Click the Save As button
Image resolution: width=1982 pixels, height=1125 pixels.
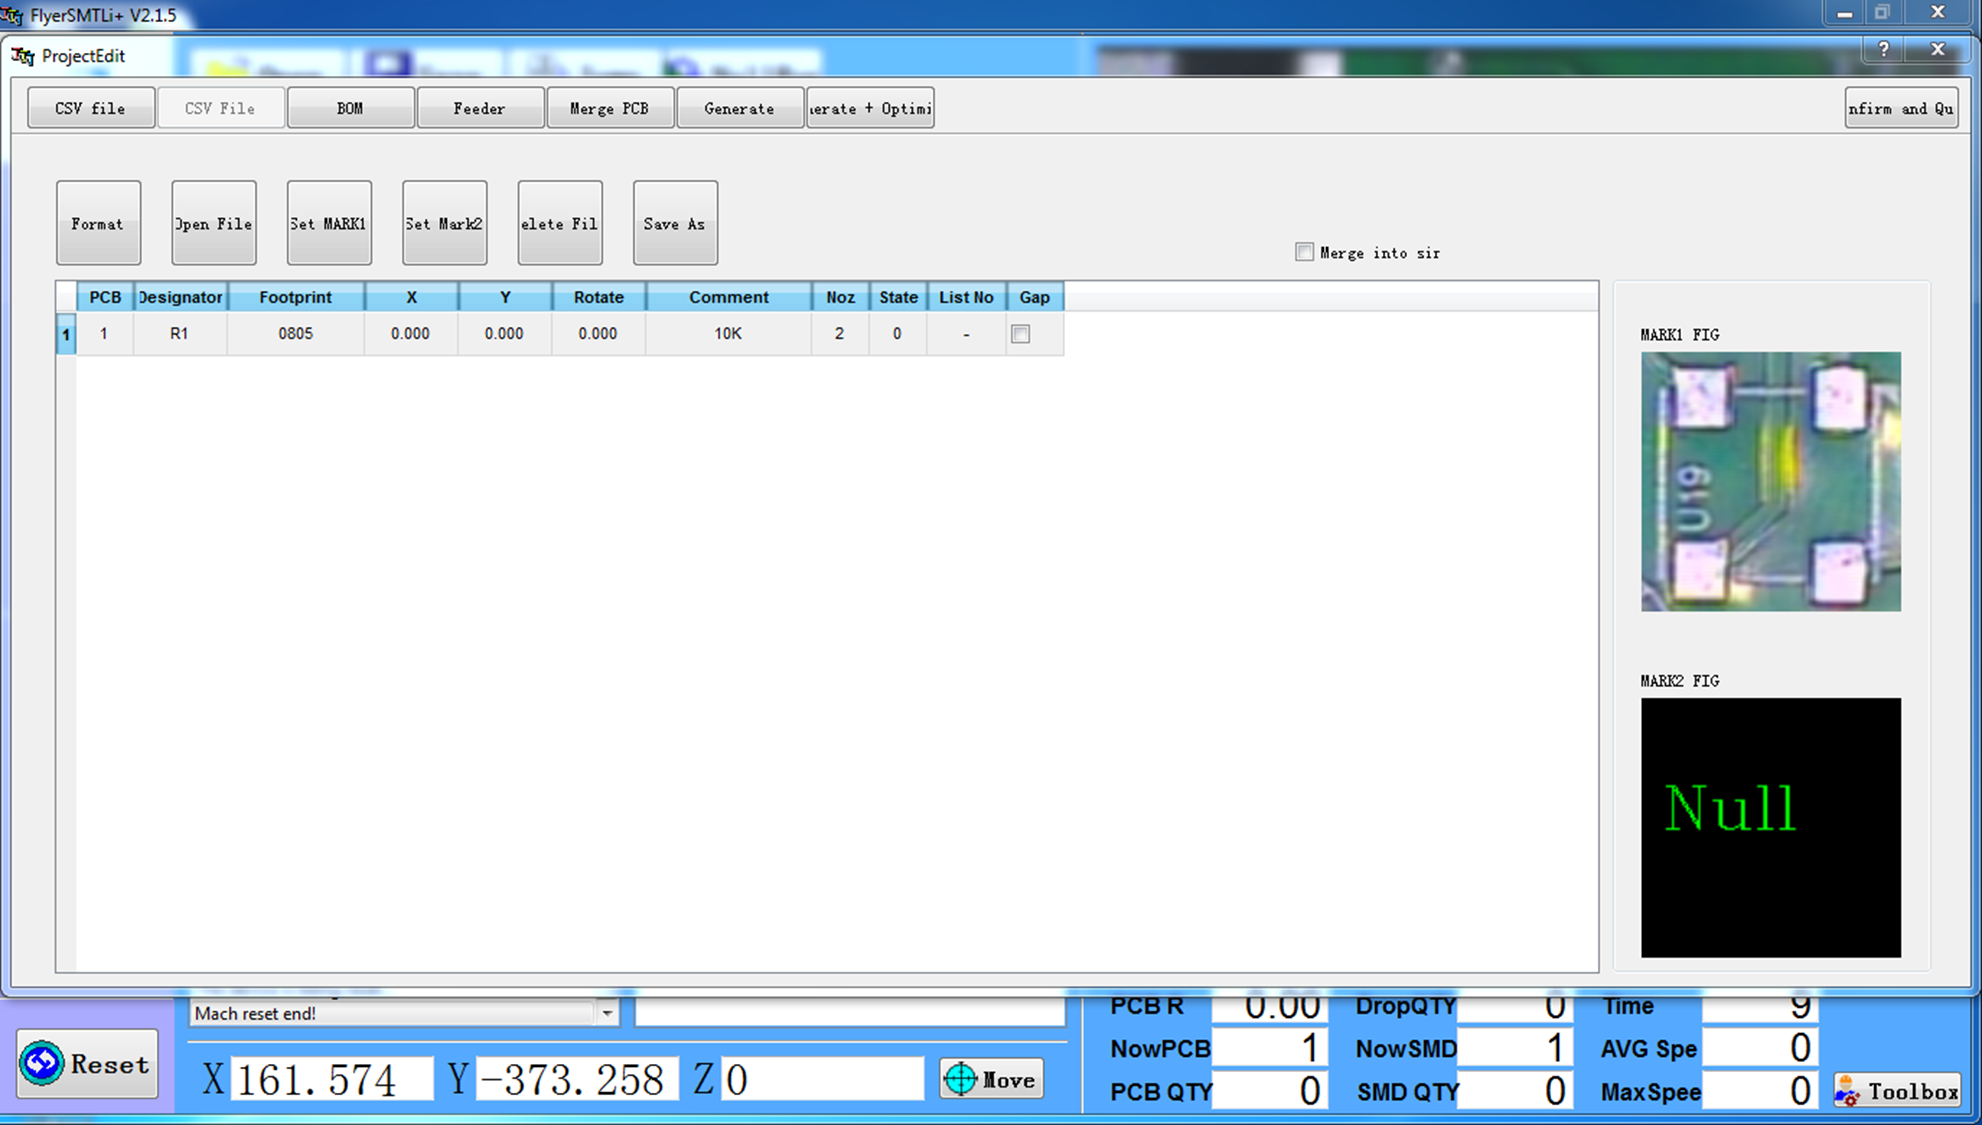point(675,223)
